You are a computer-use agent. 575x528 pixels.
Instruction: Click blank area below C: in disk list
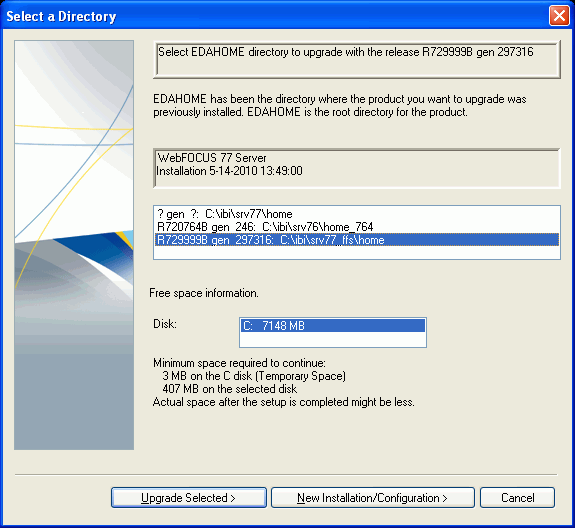click(333, 339)
